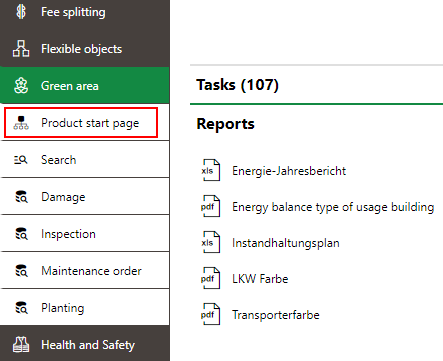Click the Damage database search icon
443x361 pixels.
click(x=21, y=197)
